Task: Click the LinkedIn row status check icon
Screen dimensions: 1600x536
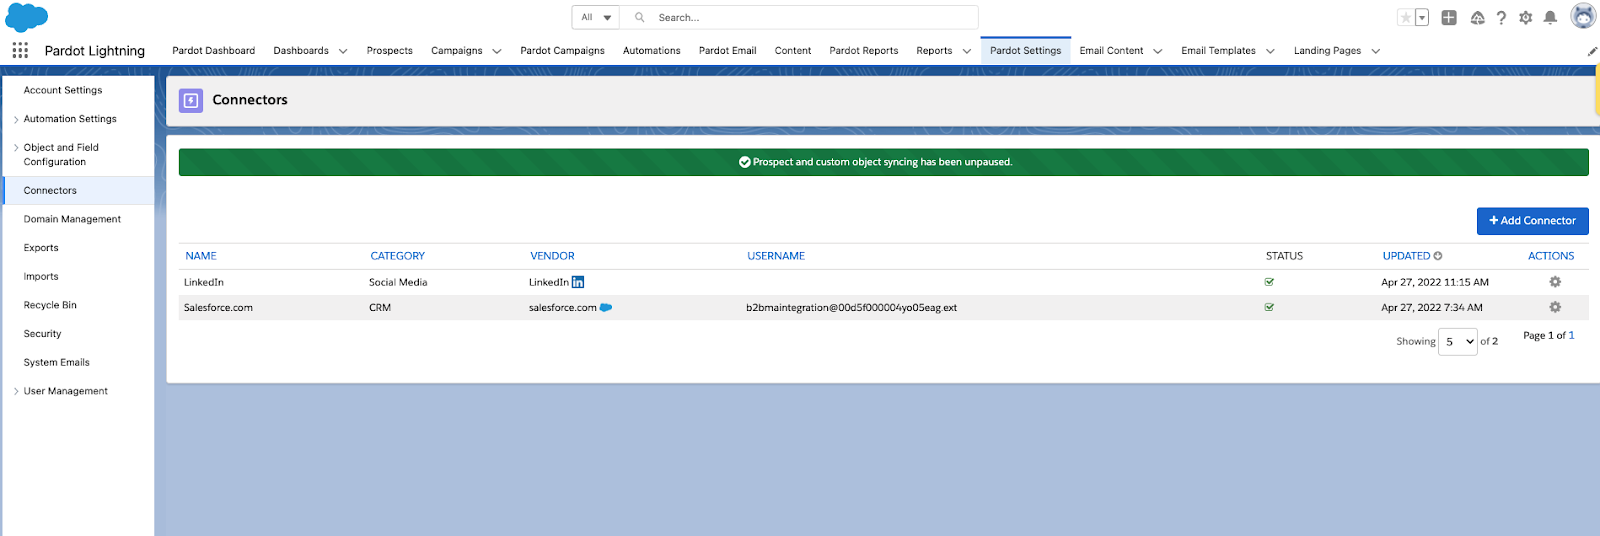Action: [x=1269, y=282]
